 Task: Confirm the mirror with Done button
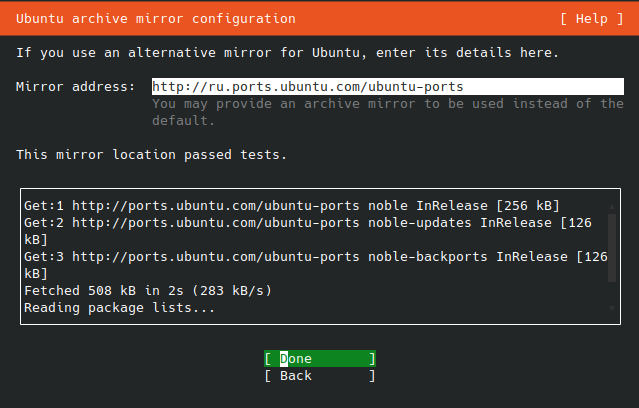[x=320, y=359]
